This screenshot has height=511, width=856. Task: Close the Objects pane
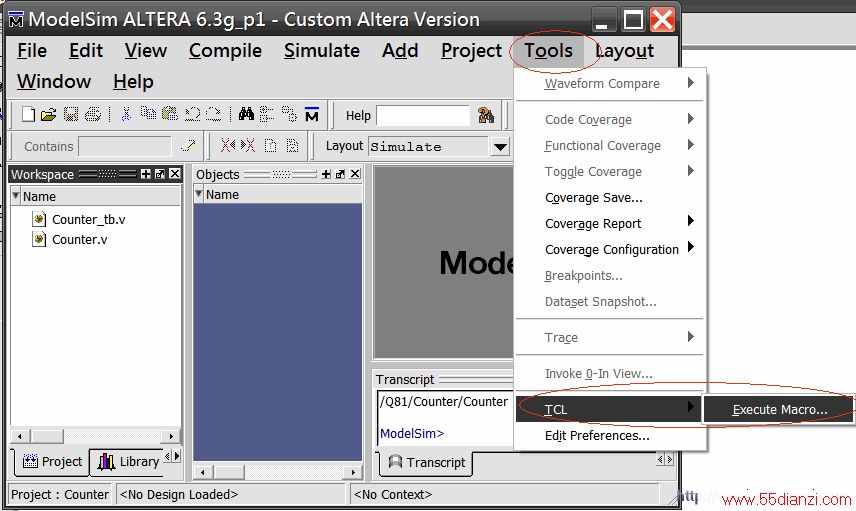click(x=355, y=174)
